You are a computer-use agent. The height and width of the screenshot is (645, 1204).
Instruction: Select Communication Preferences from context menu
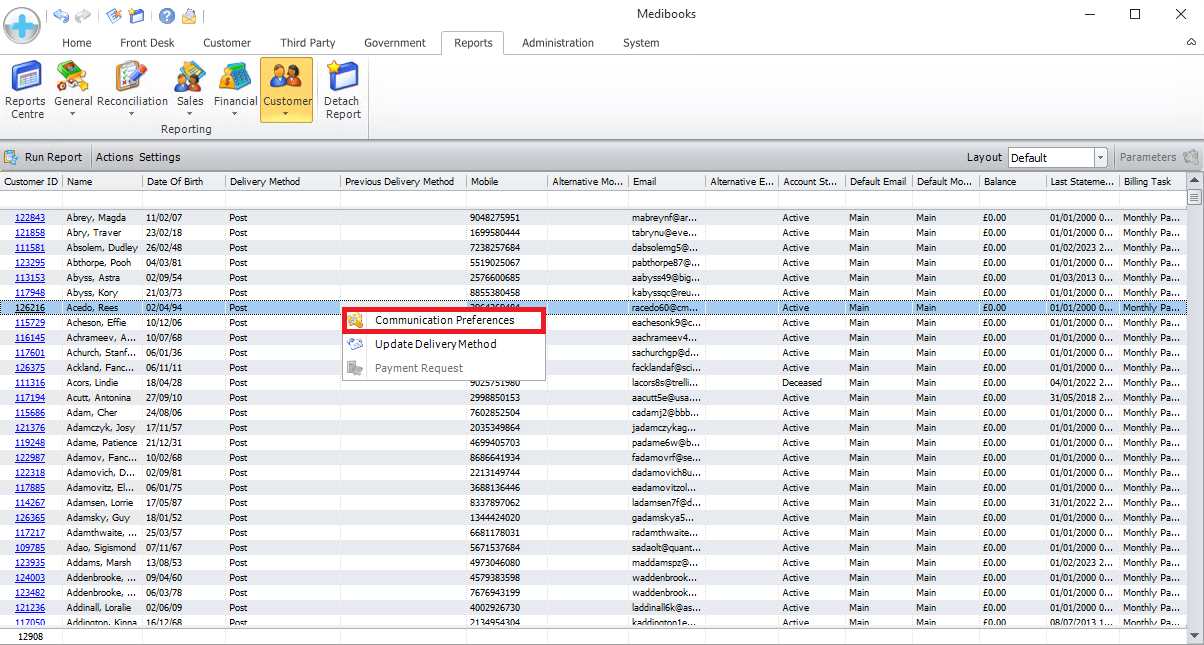click(444, 320)
